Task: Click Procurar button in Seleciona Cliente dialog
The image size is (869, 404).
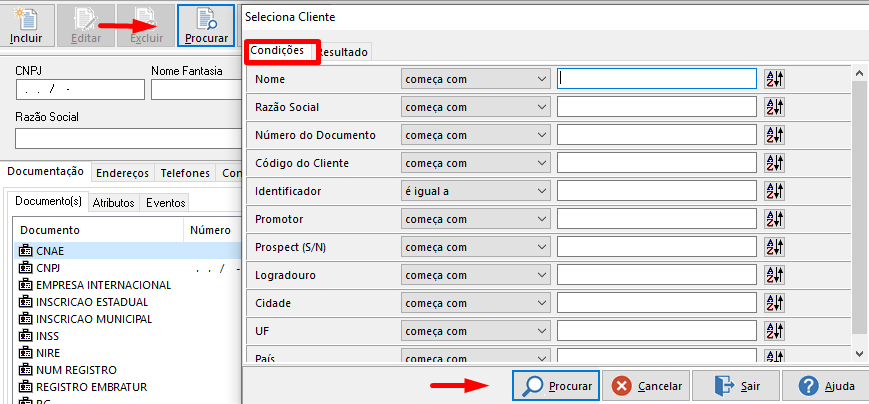Action: click(556, 386)
